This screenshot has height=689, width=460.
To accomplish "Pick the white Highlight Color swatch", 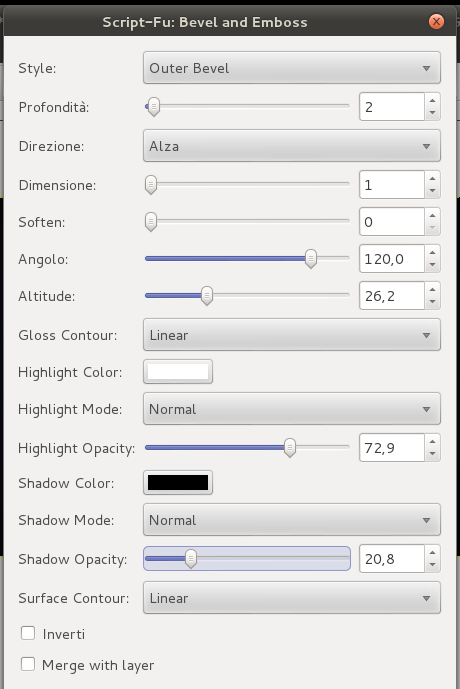I will [x=178, y=372].
